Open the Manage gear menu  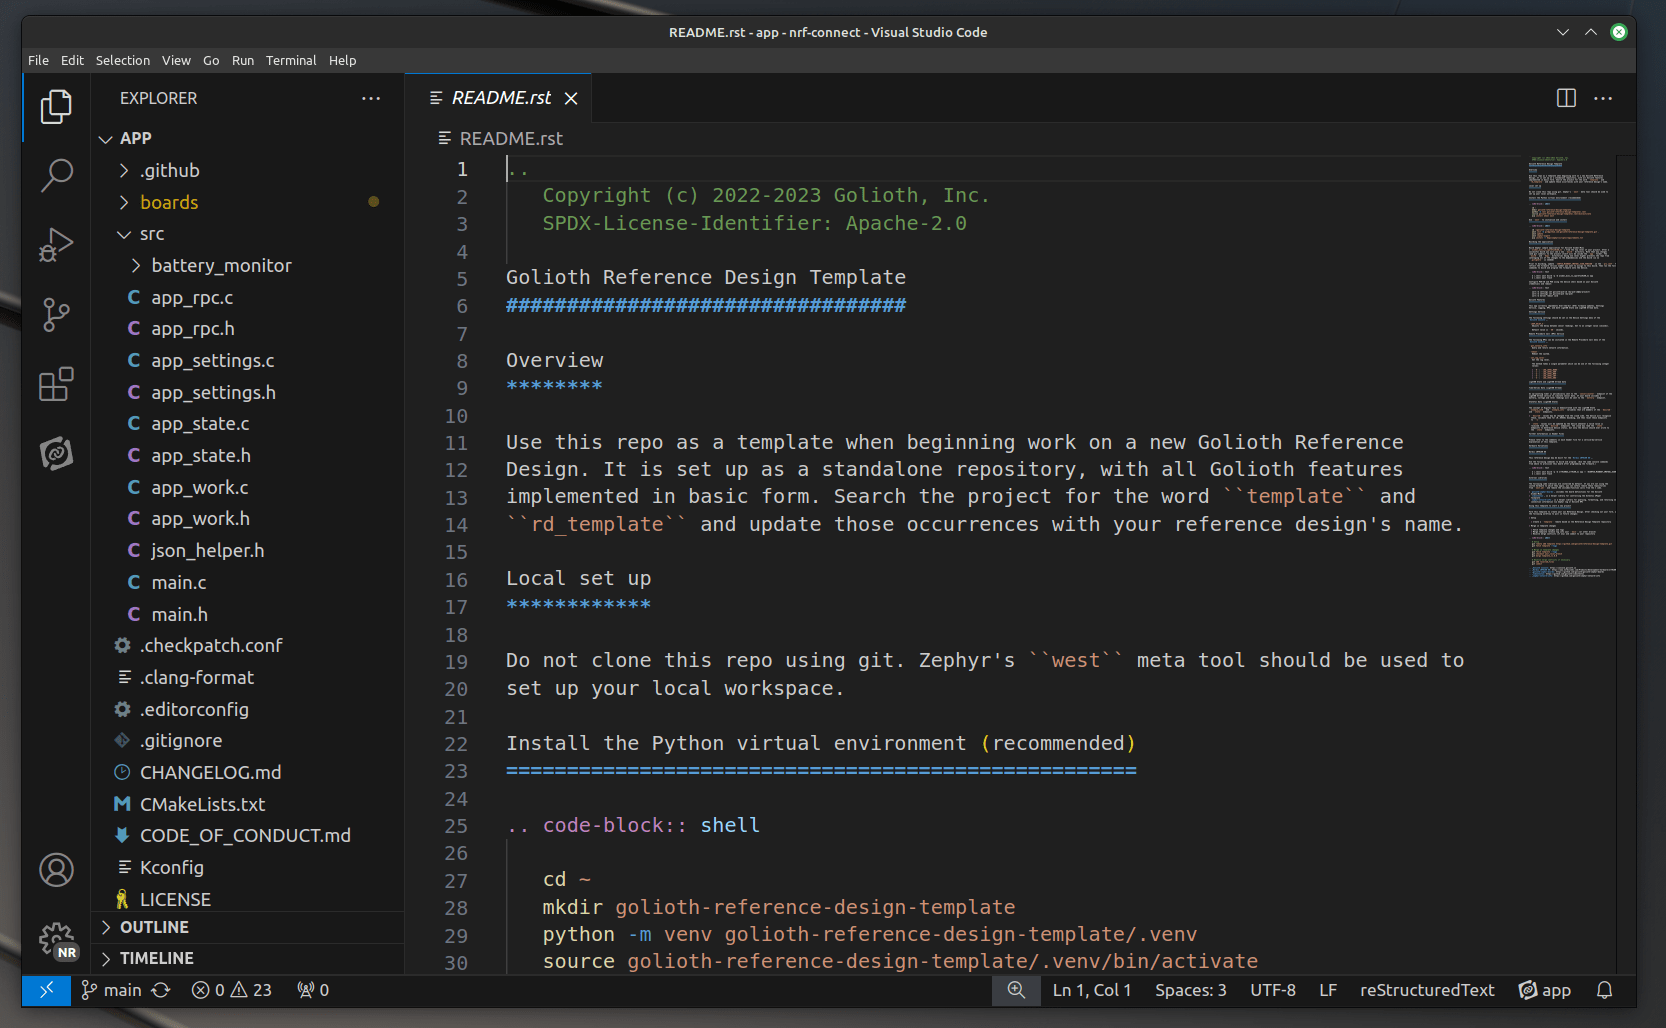(56, 940)
